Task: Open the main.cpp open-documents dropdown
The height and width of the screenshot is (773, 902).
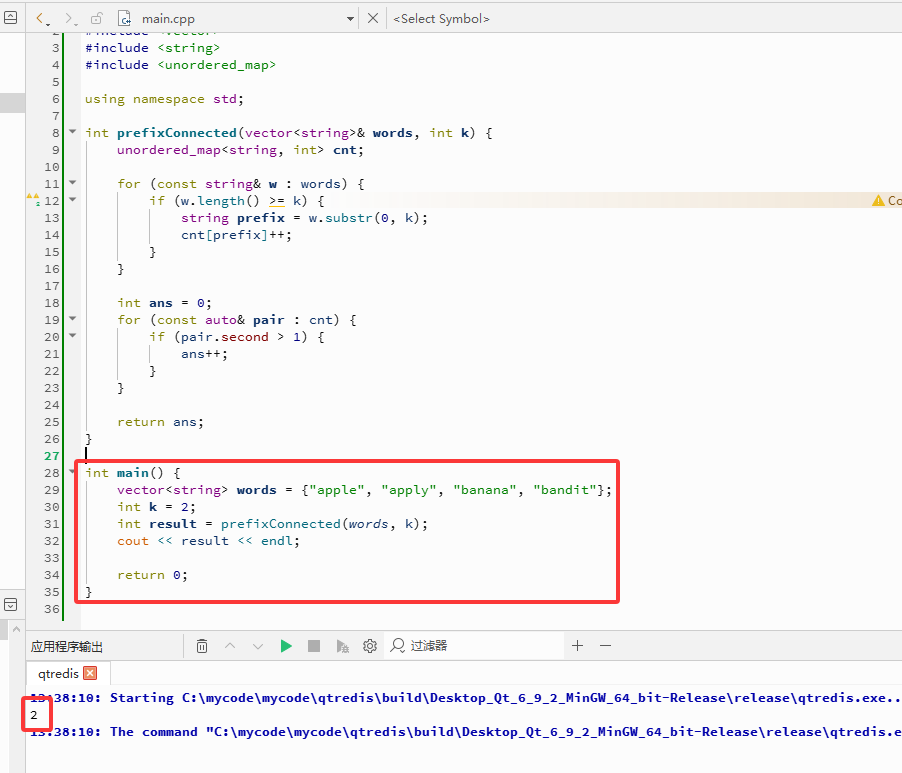Action: coord(350,19)
